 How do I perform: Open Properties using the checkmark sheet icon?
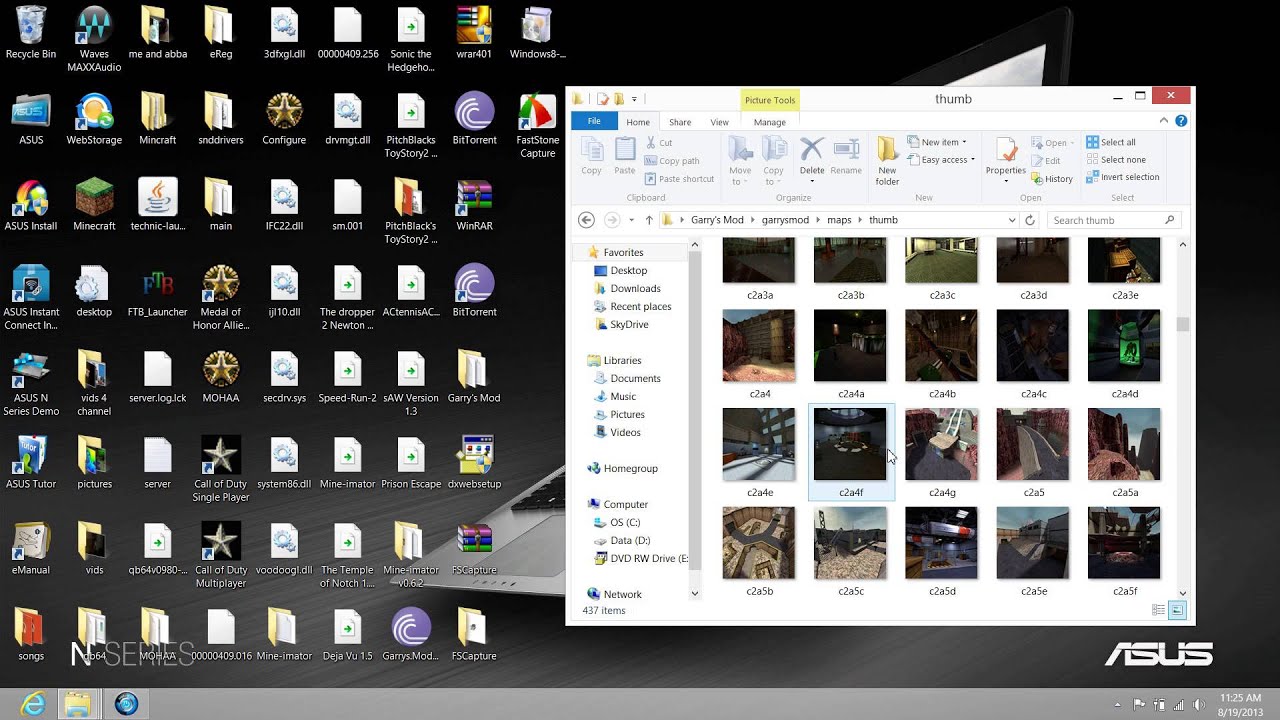(x=1006, y=150)
